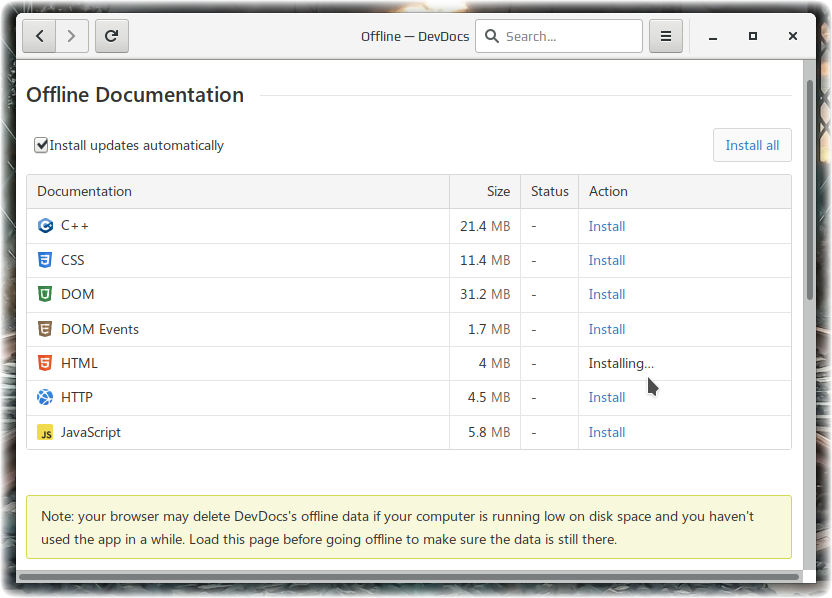Screen dimensions: 832x598
Task: Select the HTML row name
Action: (x=79, y=363)
